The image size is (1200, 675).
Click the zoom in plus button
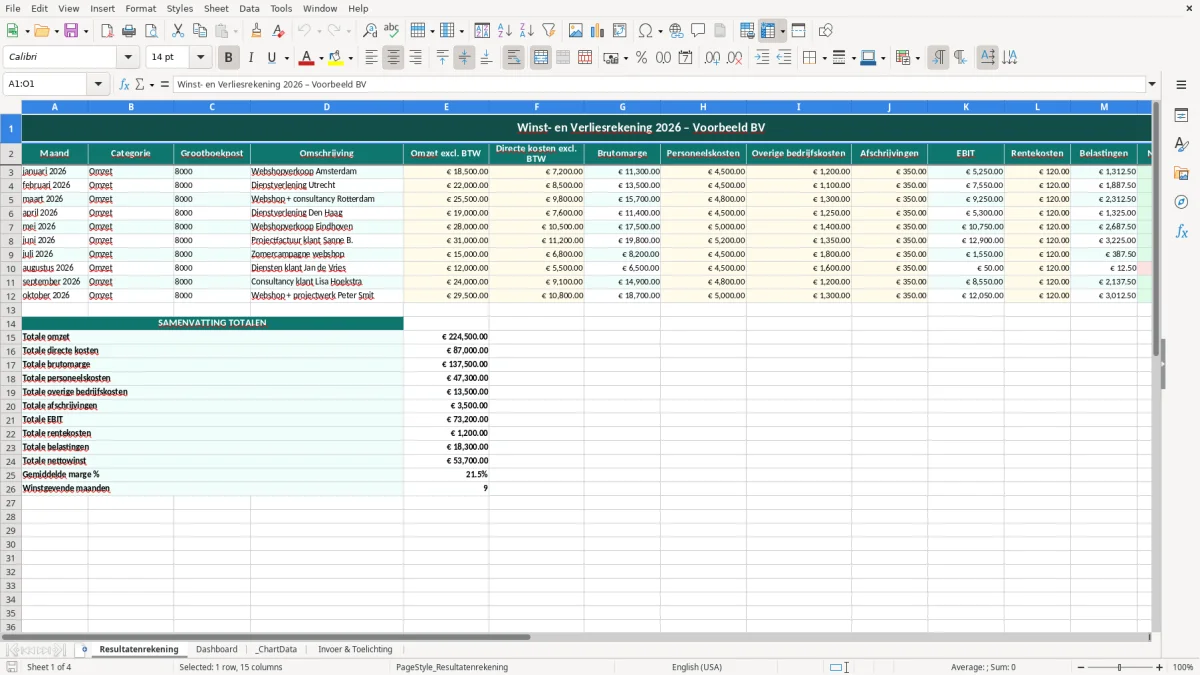click(x=1160, y=667)
